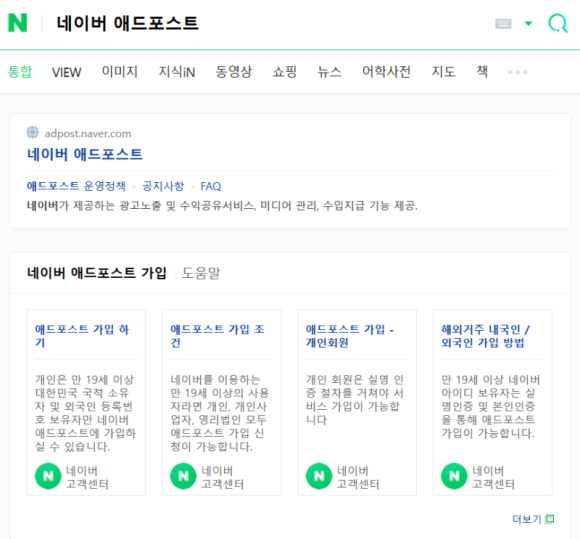Open the 애드포스트 가입 조건 card title

click(x=218, y=336)
